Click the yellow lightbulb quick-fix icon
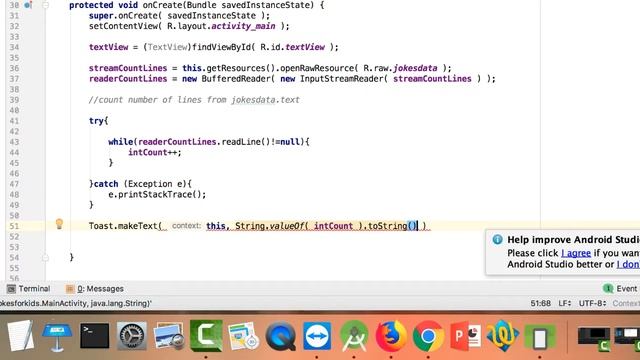Viewport: 640px width, 360px height. click(59, 224)
